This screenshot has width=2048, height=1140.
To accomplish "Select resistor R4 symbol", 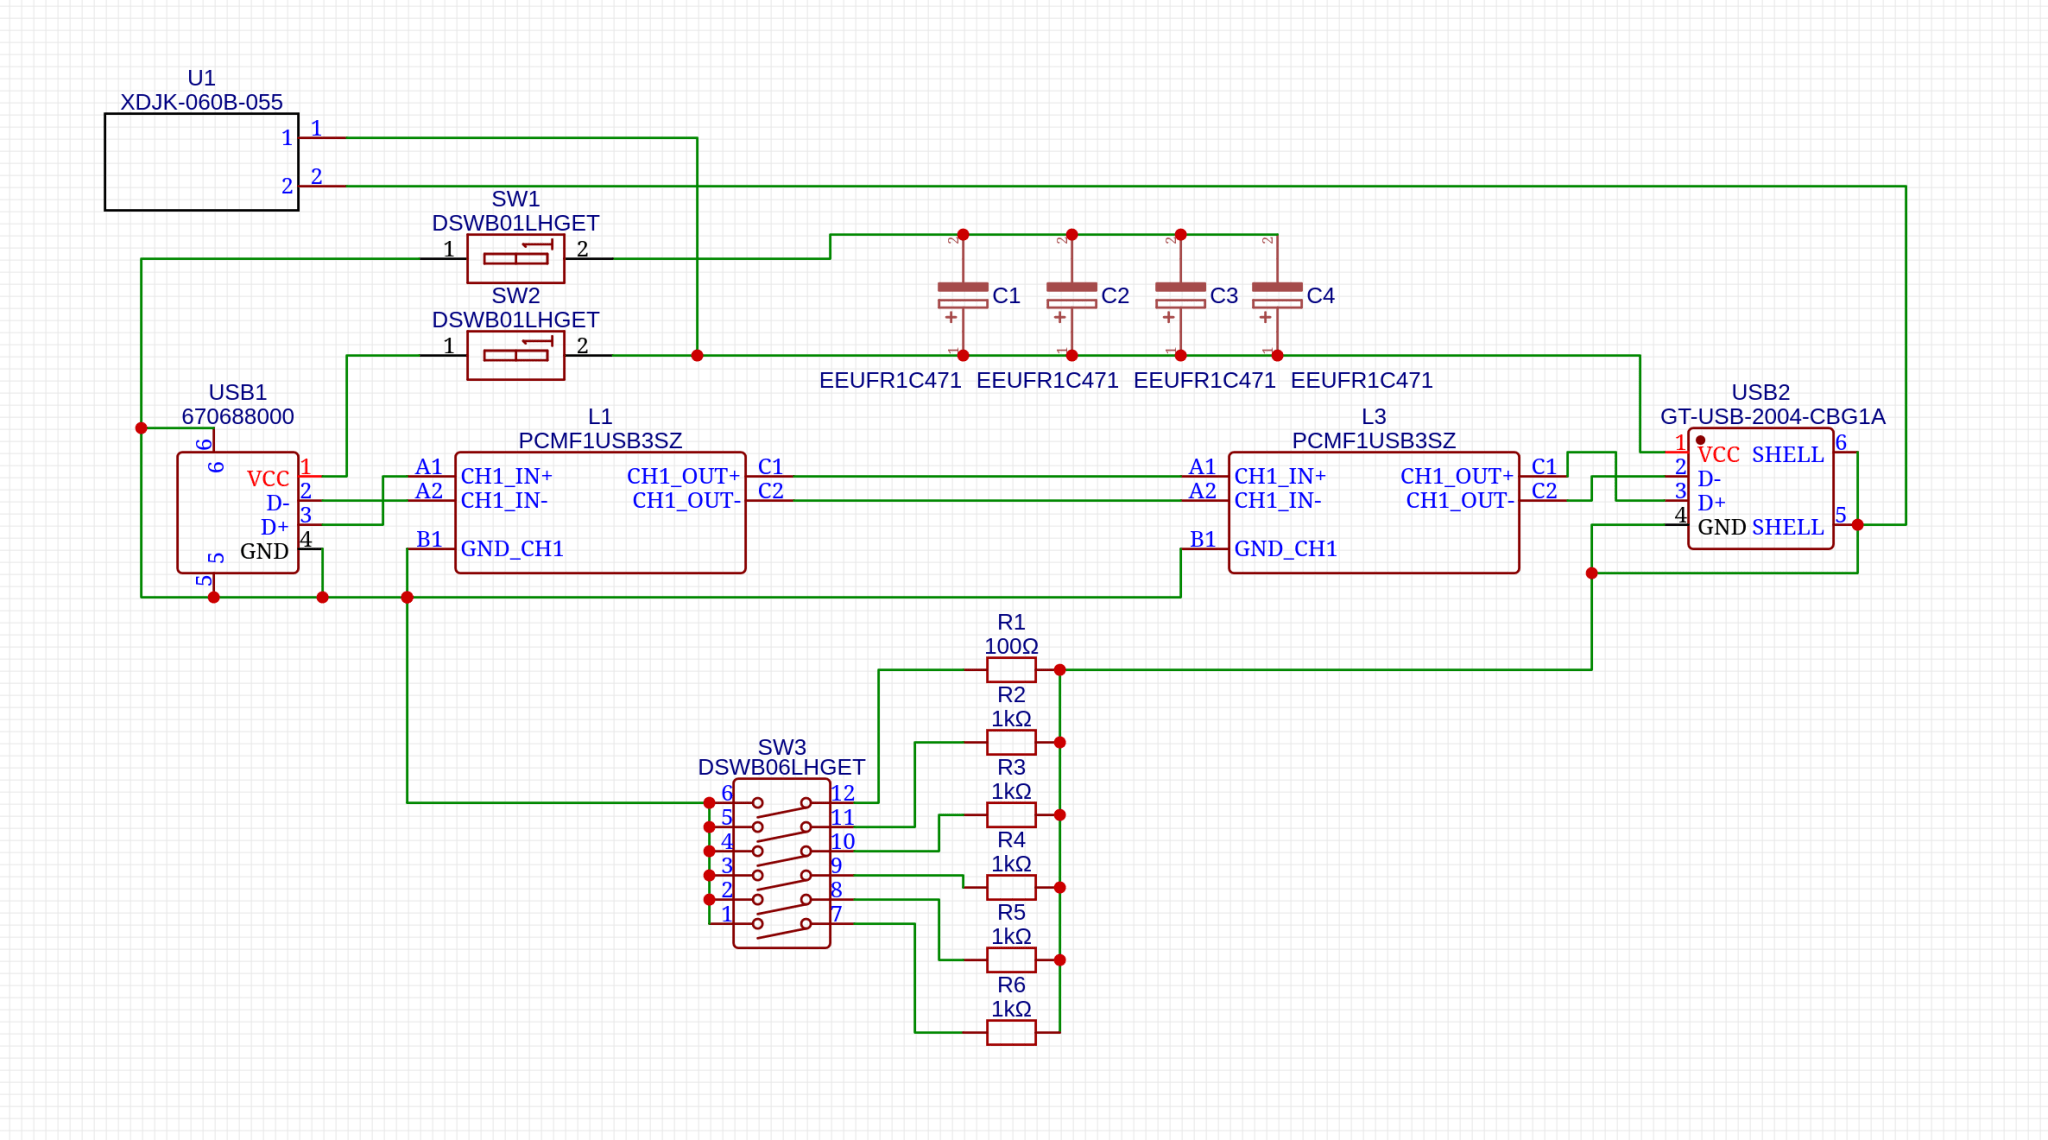I will pyautogui.click(x=1011, y=888).
